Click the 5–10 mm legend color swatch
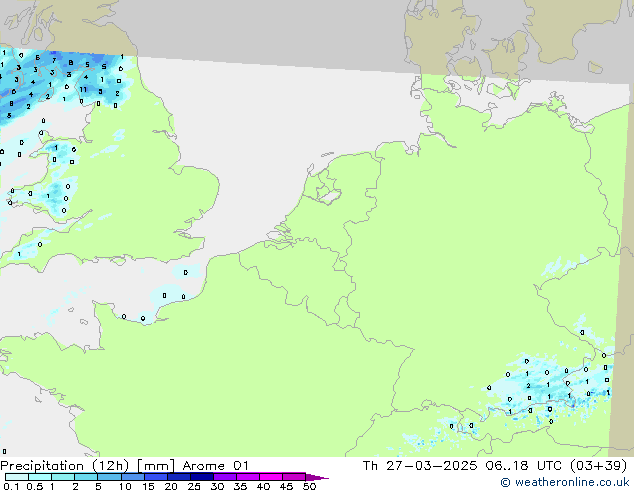This screenshot has height=490, width=634. [x=109, y=477]
